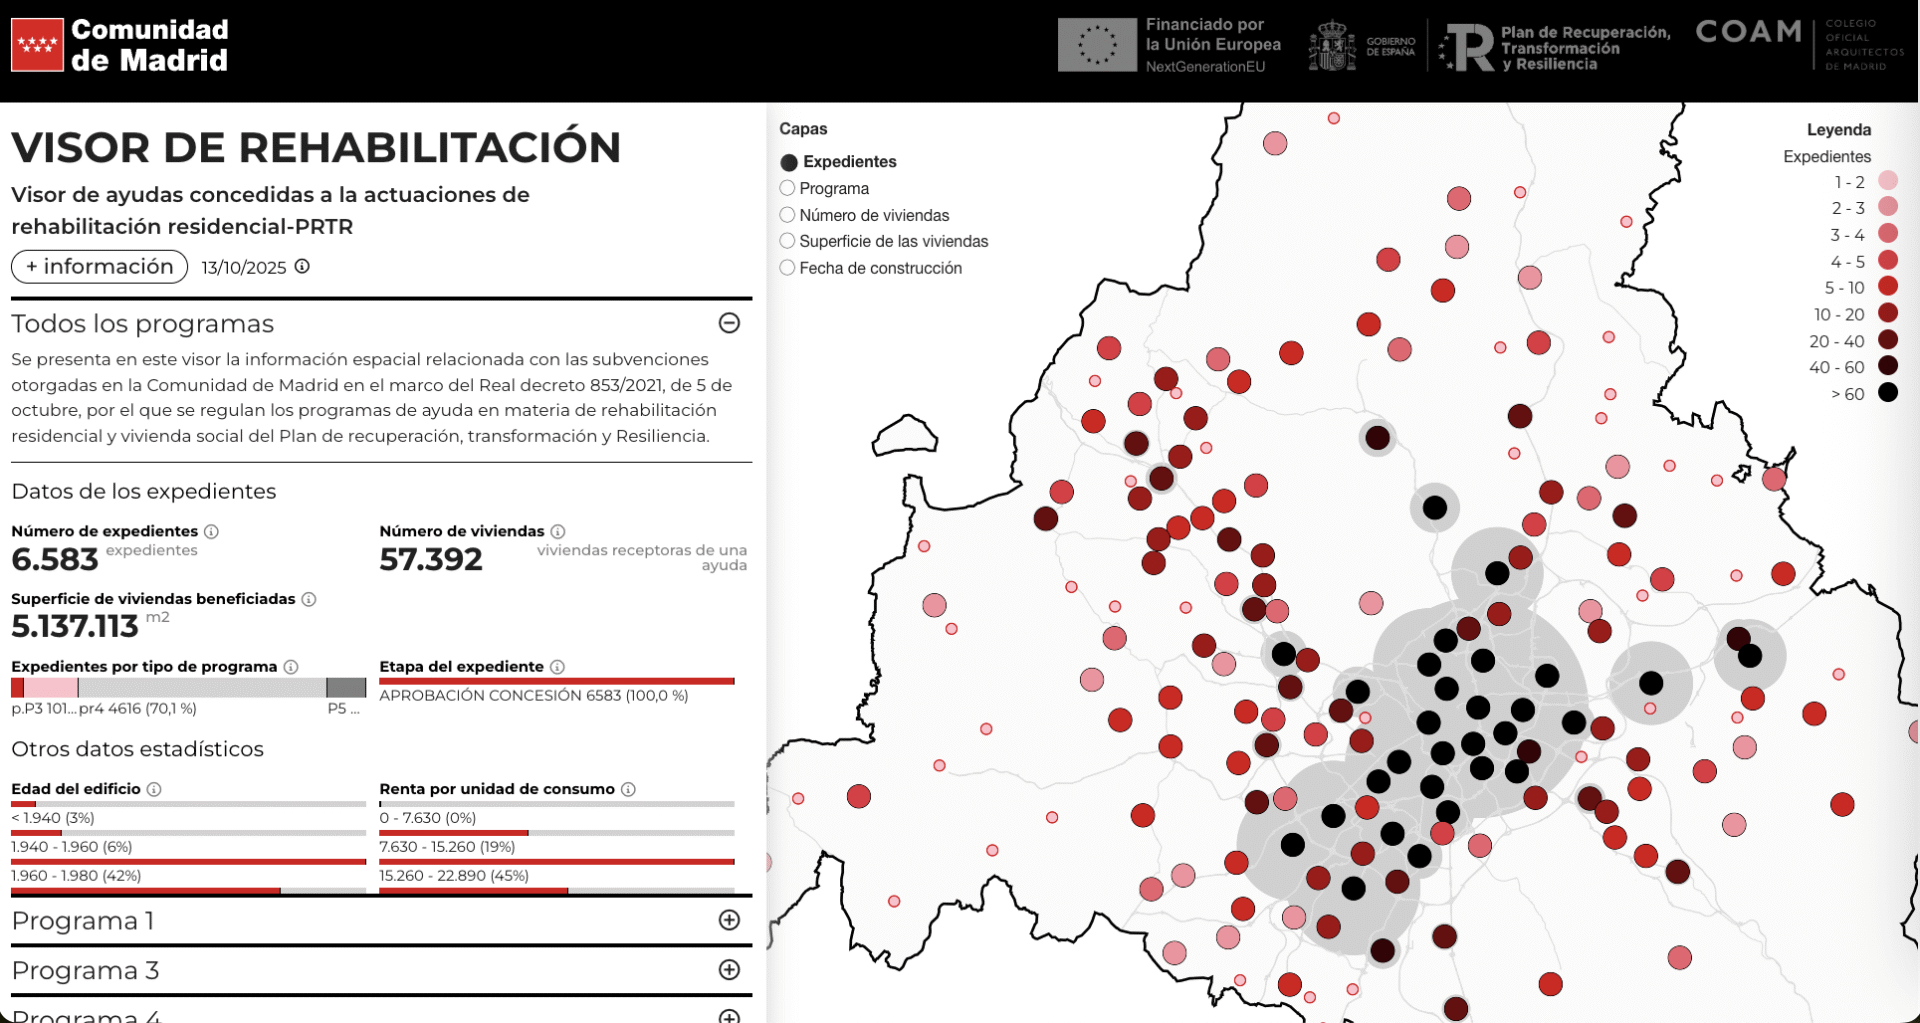
Task: Expand the Programa 3 section
Action: click(x=729, y=970)
